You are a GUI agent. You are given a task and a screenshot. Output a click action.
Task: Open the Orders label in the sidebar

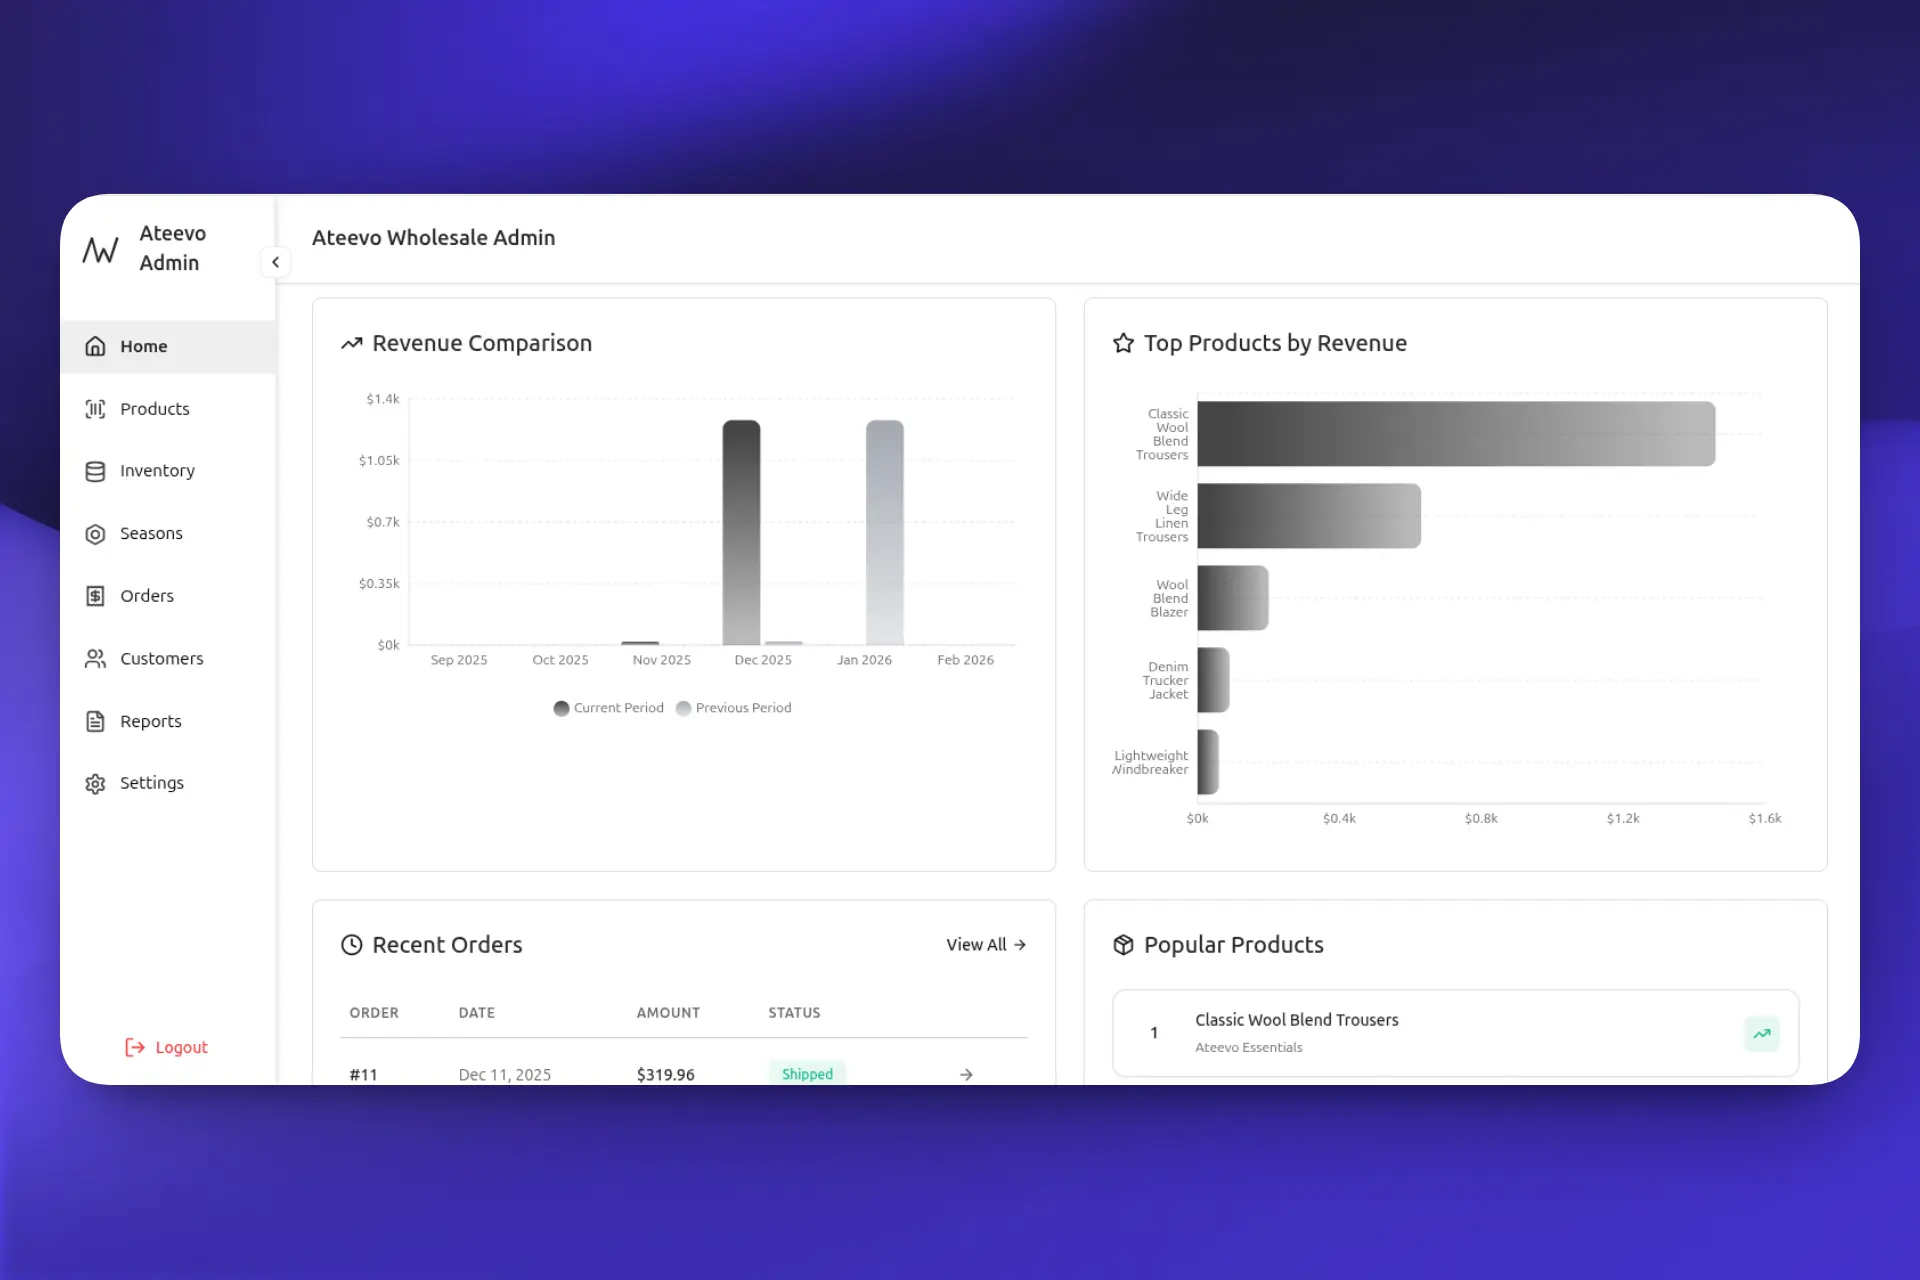tap(147, 596)
